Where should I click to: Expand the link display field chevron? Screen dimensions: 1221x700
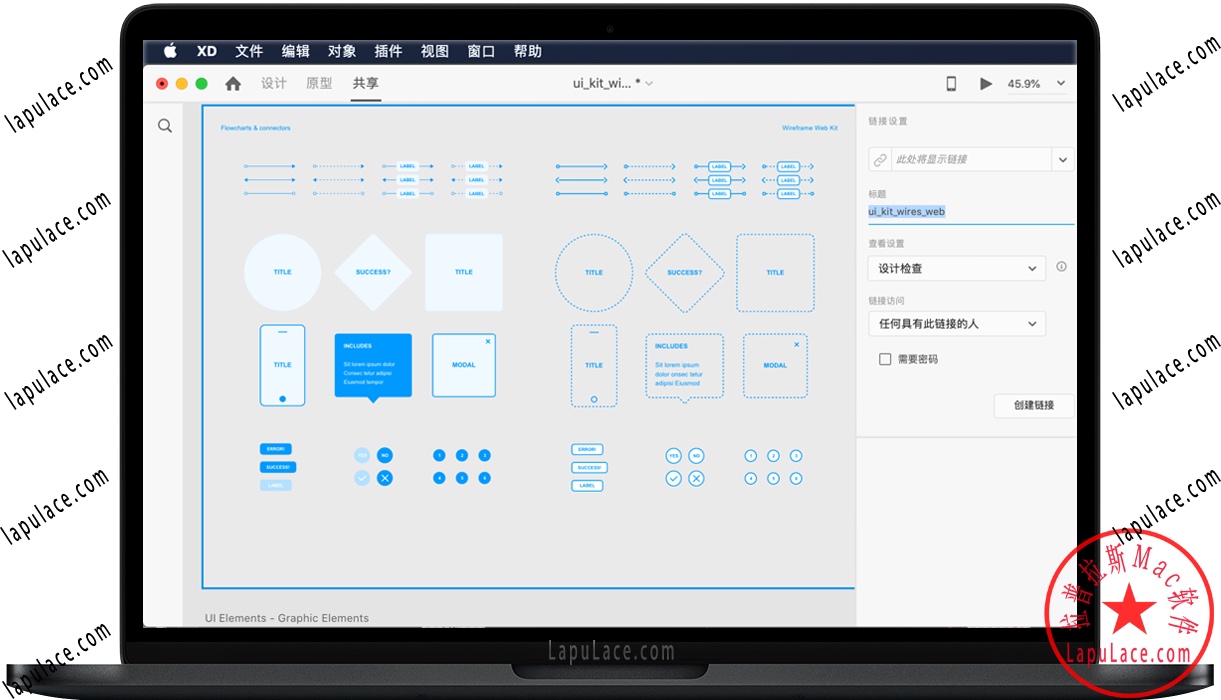click(1064, 159)
